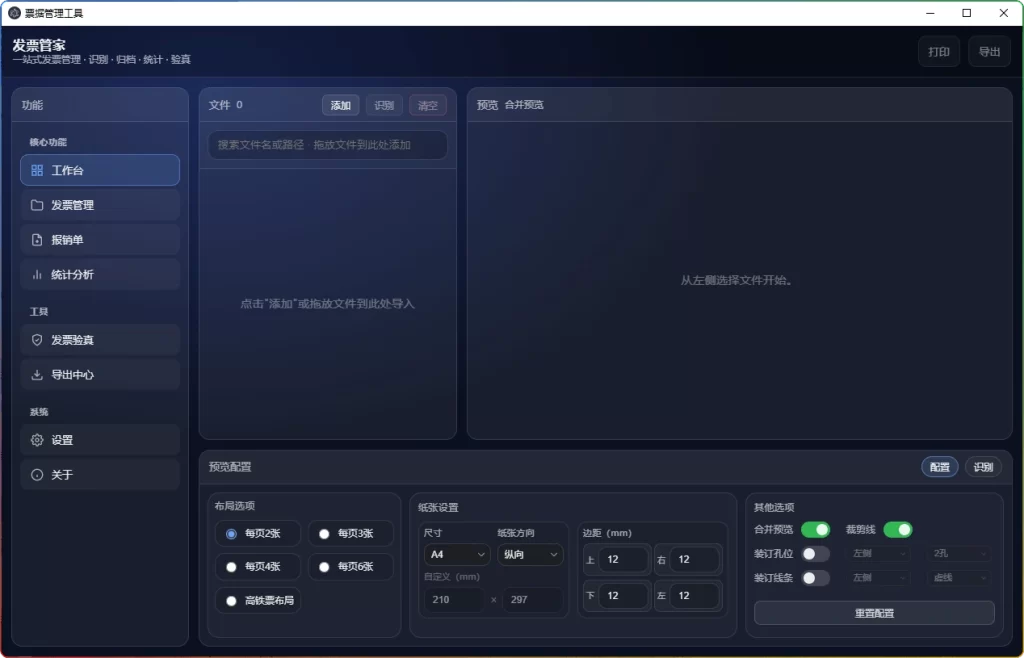Screen dimensions: 1024x658
Task: Turn off the 裁剪线 toggle
Action: (898, 529)
